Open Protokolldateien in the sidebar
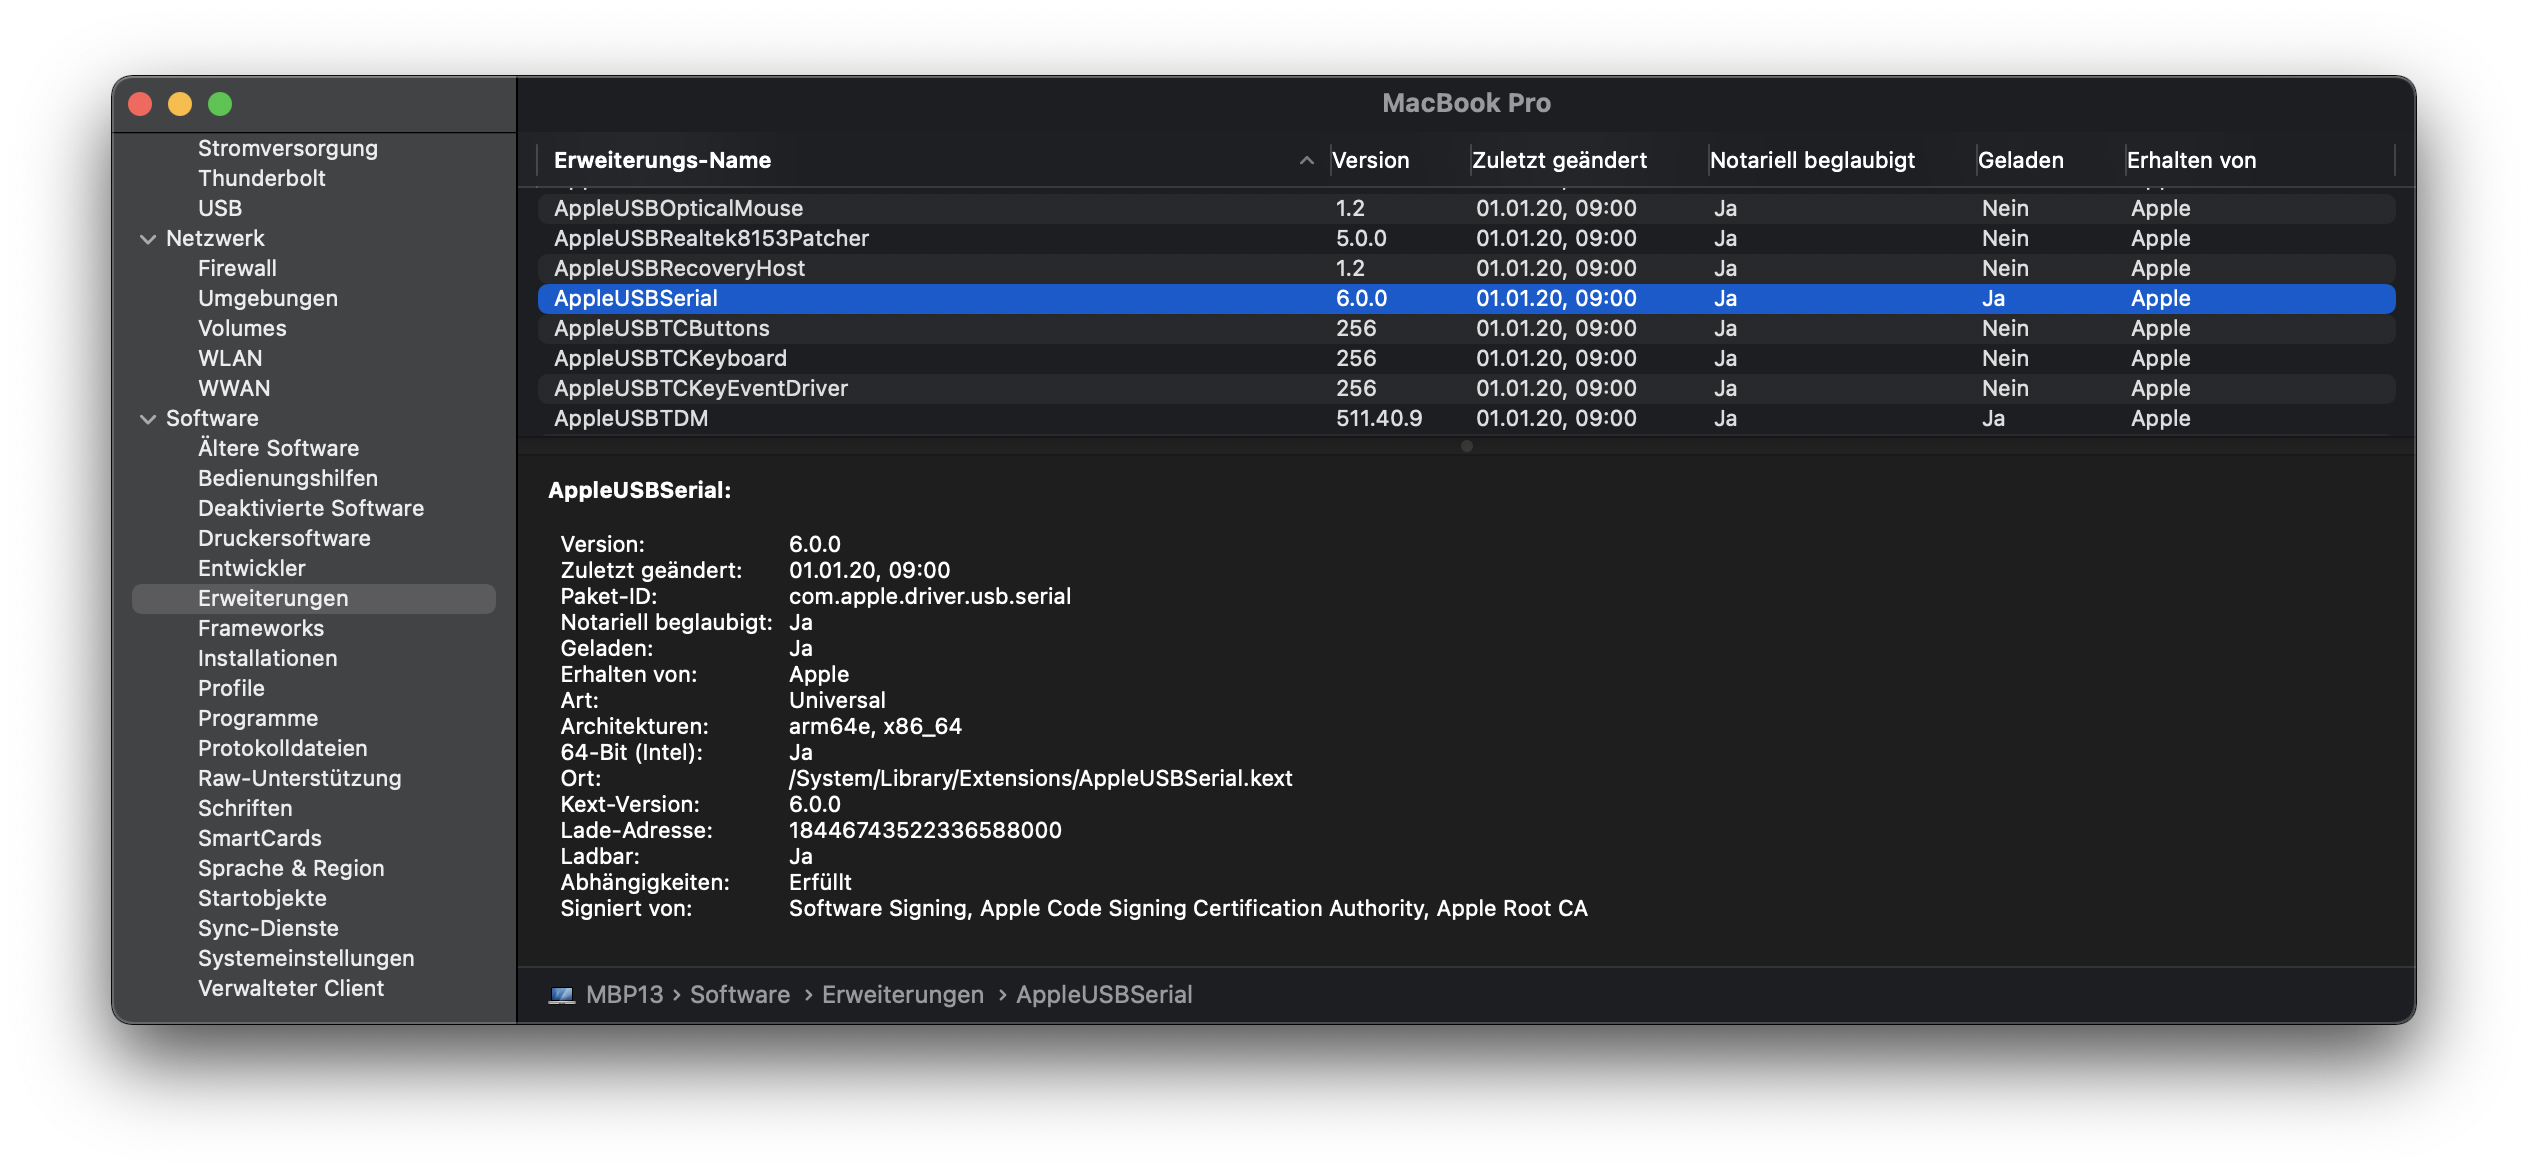Viewport: 2528px width, 1172px height. click(x=283, y=748)
